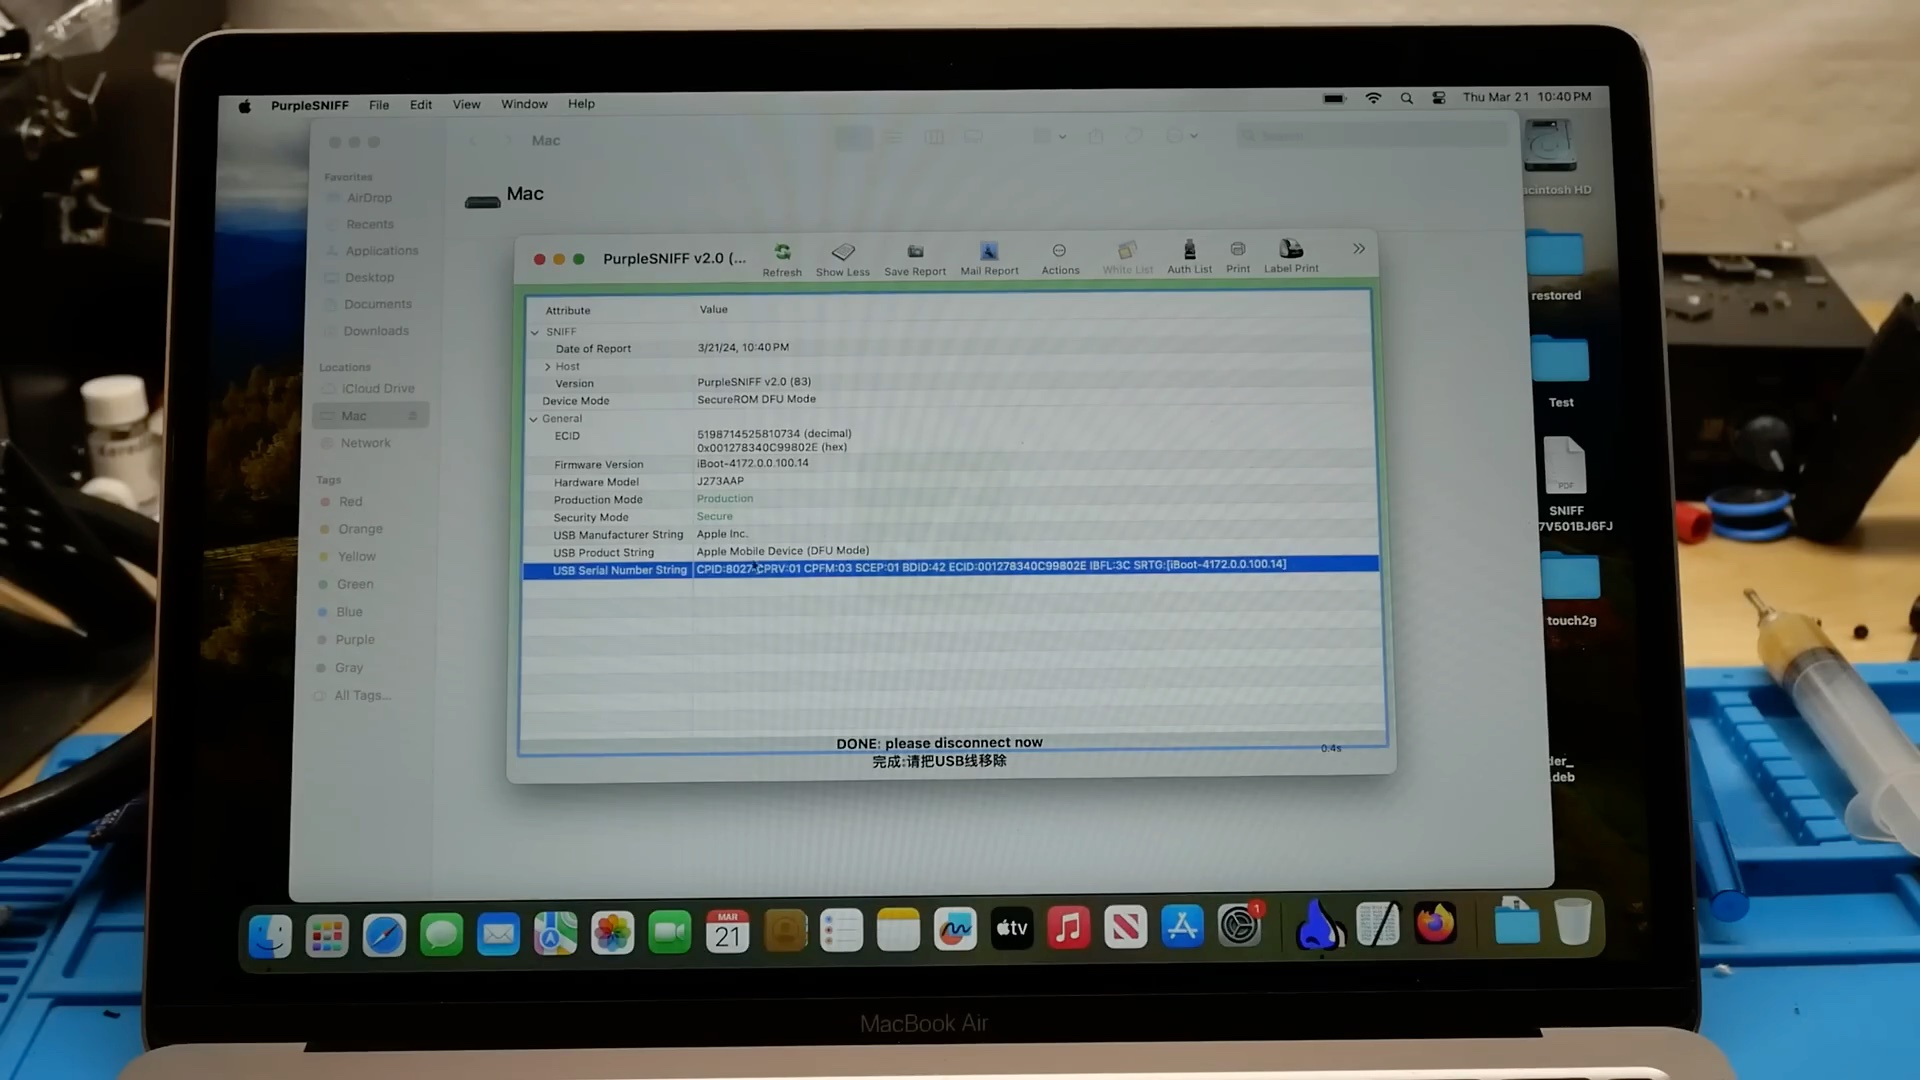Open the Edit menu
1920x1080 pixels.
click(421, 105)
